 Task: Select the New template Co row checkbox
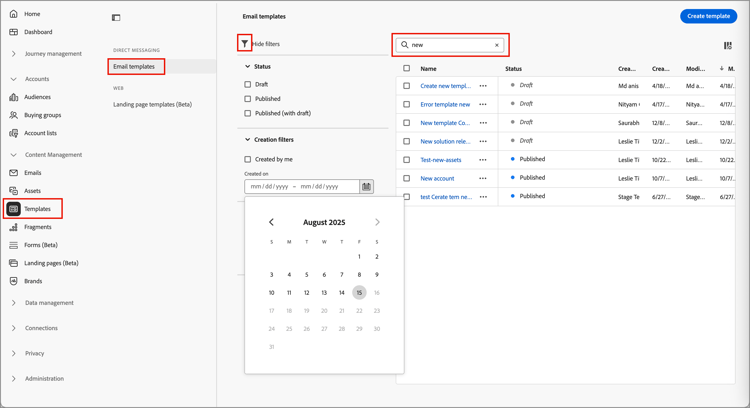click(407, 123)
